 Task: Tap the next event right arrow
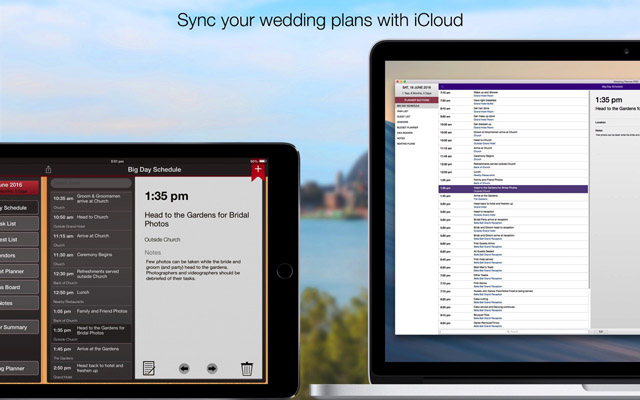(x=212, y=369)
